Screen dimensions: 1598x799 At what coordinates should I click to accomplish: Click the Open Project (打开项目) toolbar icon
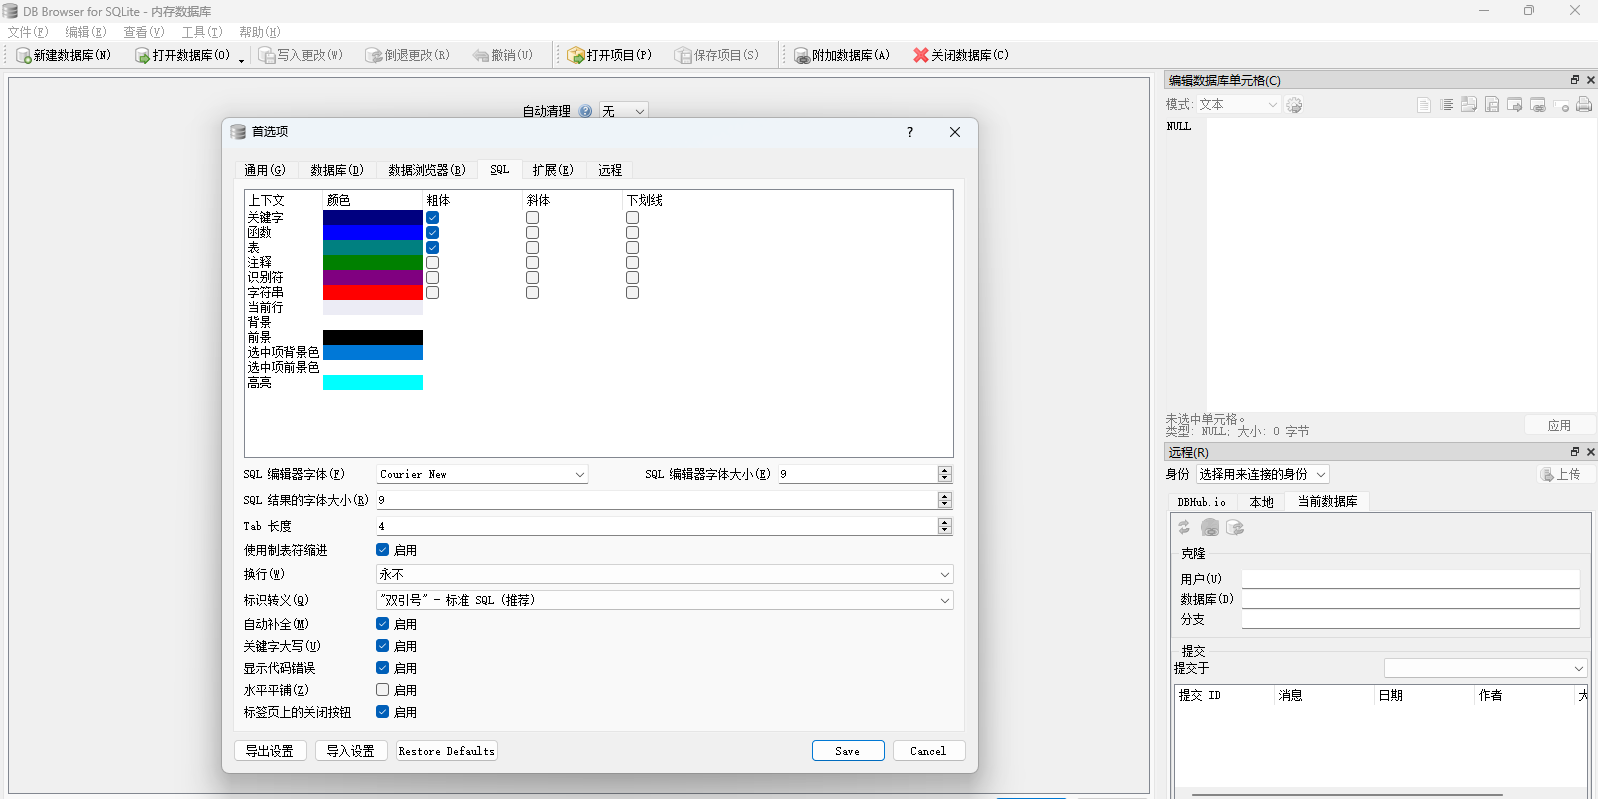click(x=576, y=55)
